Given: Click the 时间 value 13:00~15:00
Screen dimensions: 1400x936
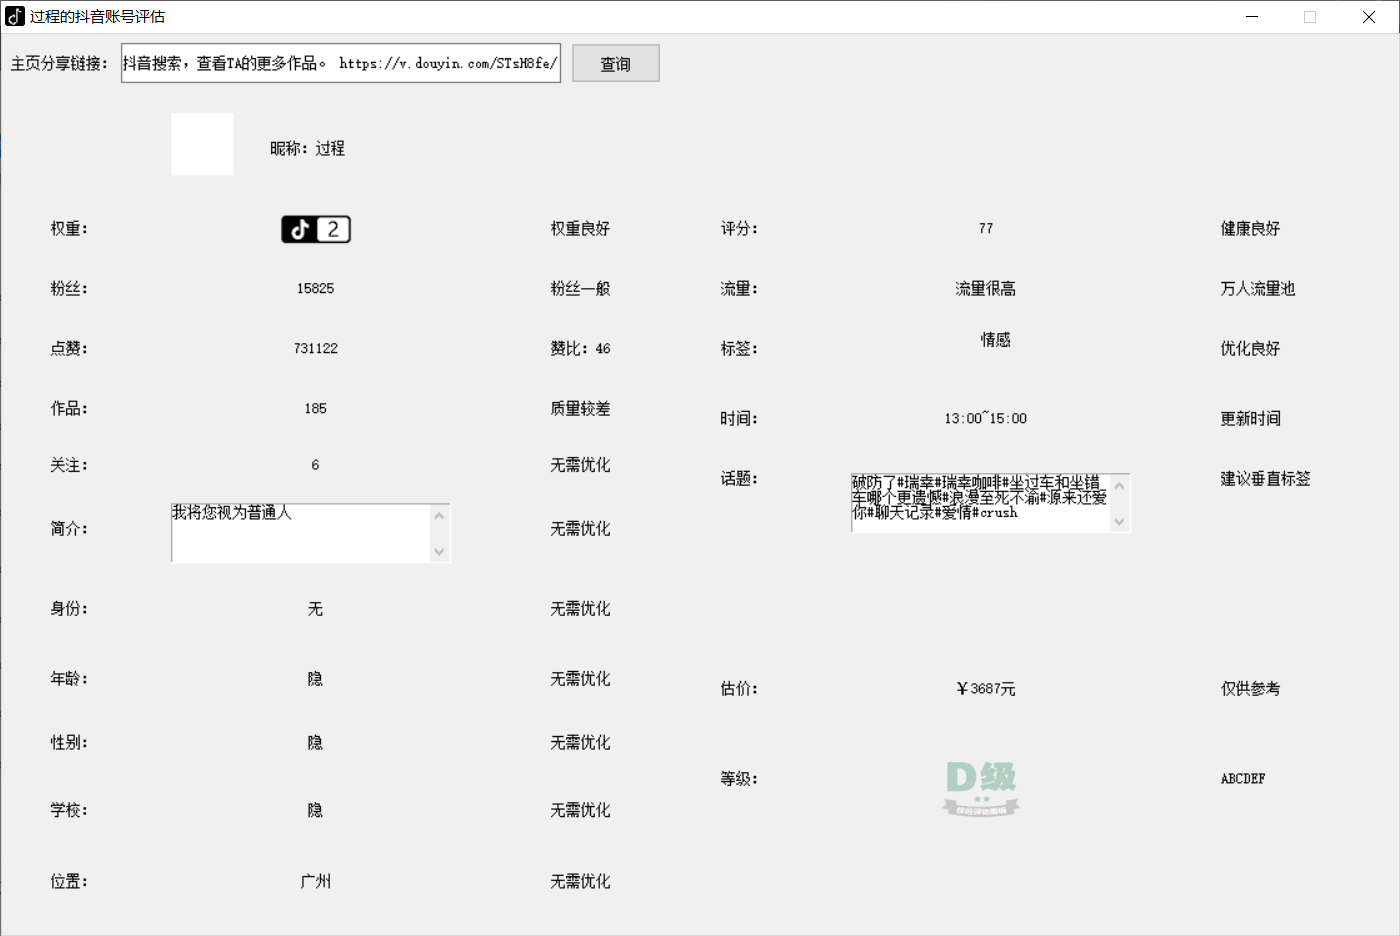Looking at the screenshot, I should 985,418.
